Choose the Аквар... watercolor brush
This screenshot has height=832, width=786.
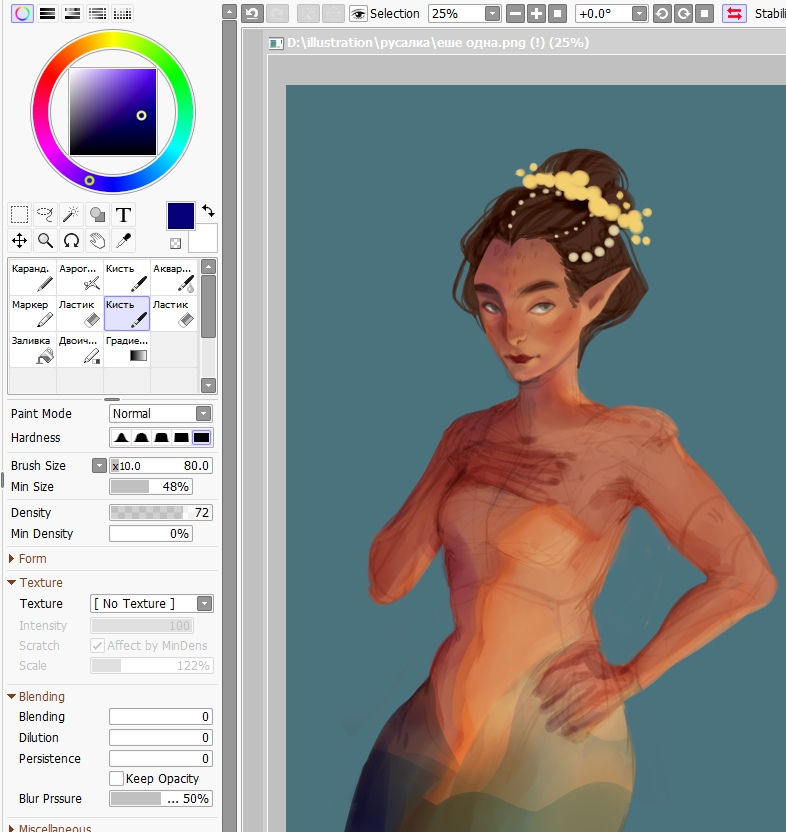coord(174,277)
